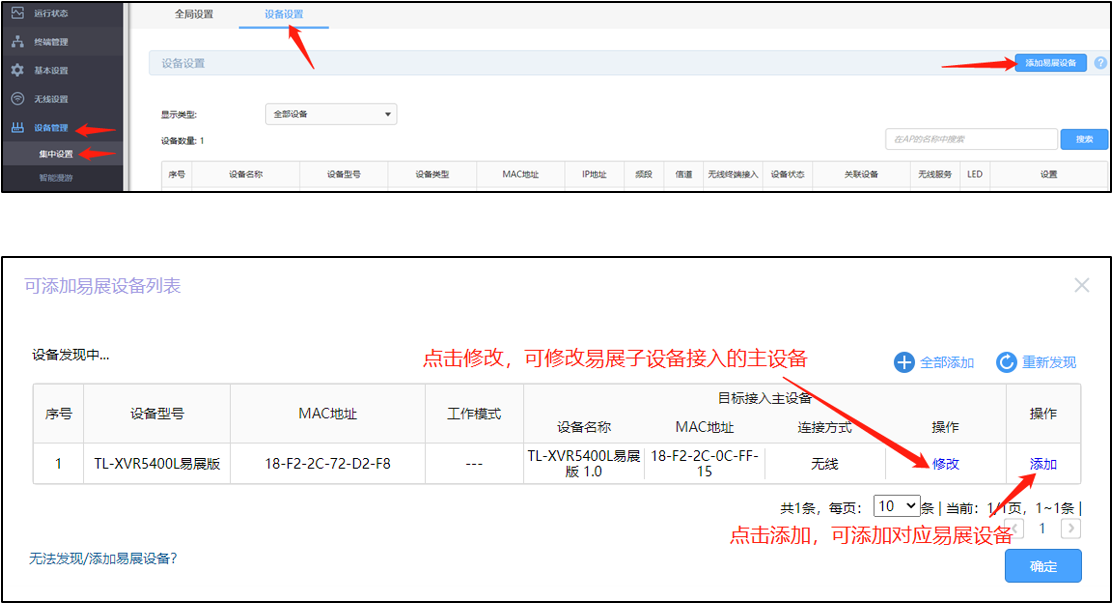Image resolution: width=1113 pixels, height=604 pixels.
Task: Open the 显示类型 全部设备 dropdown
Action: coord(331,114)
